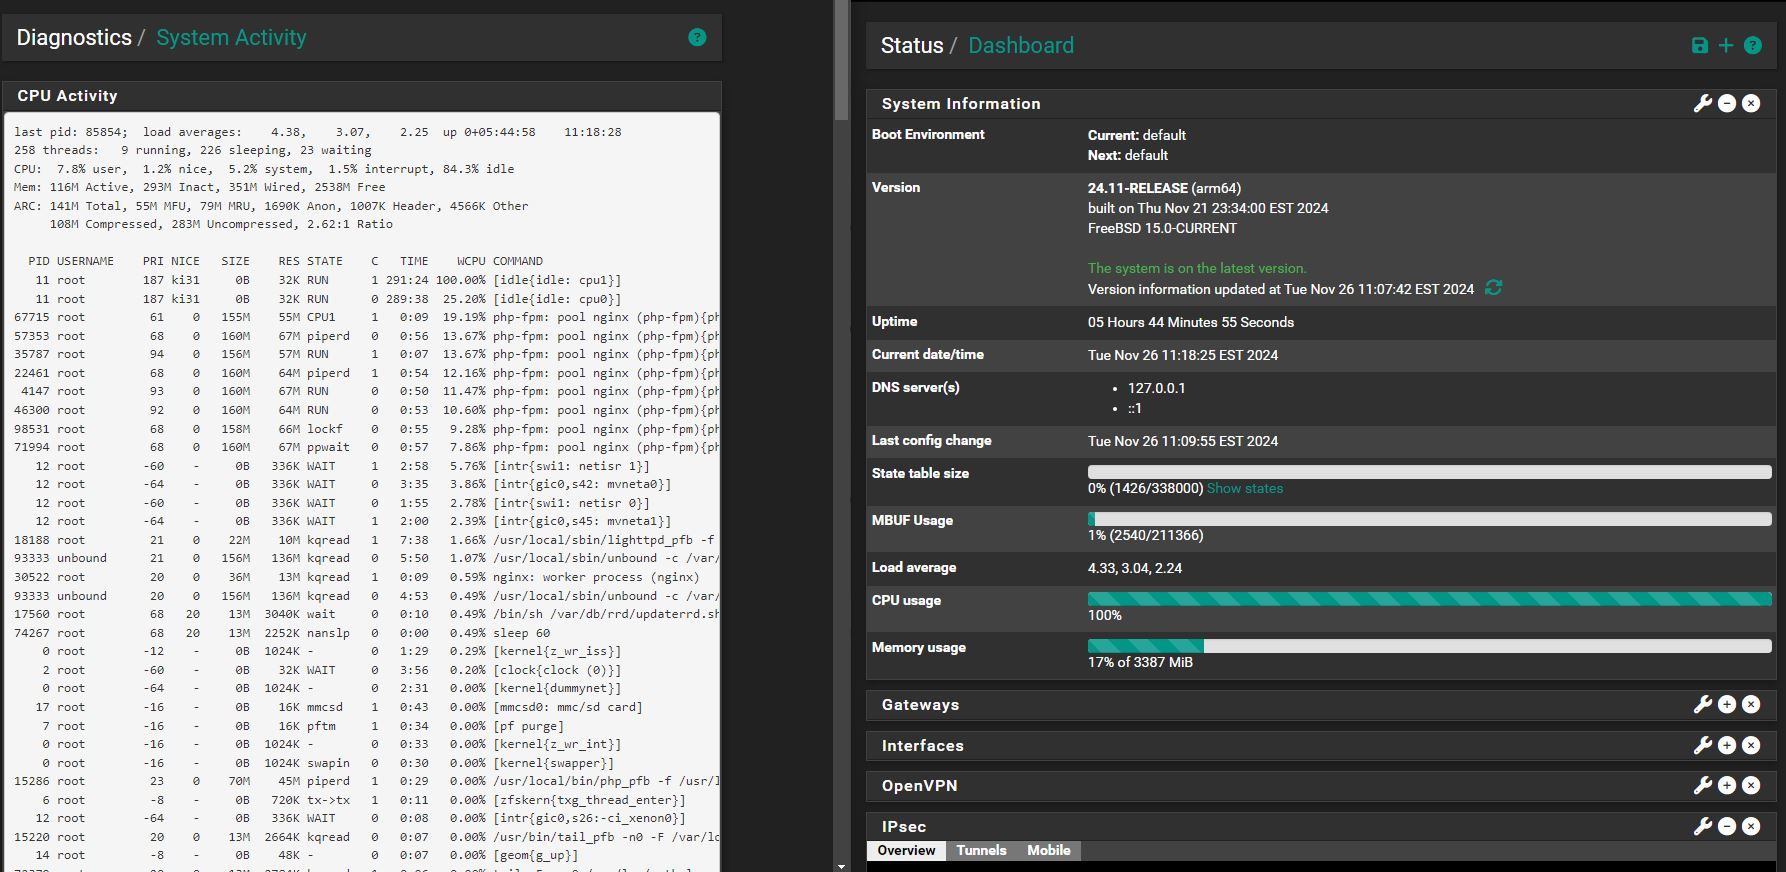Open IPsec widget settings wrench

(1703, 826)
